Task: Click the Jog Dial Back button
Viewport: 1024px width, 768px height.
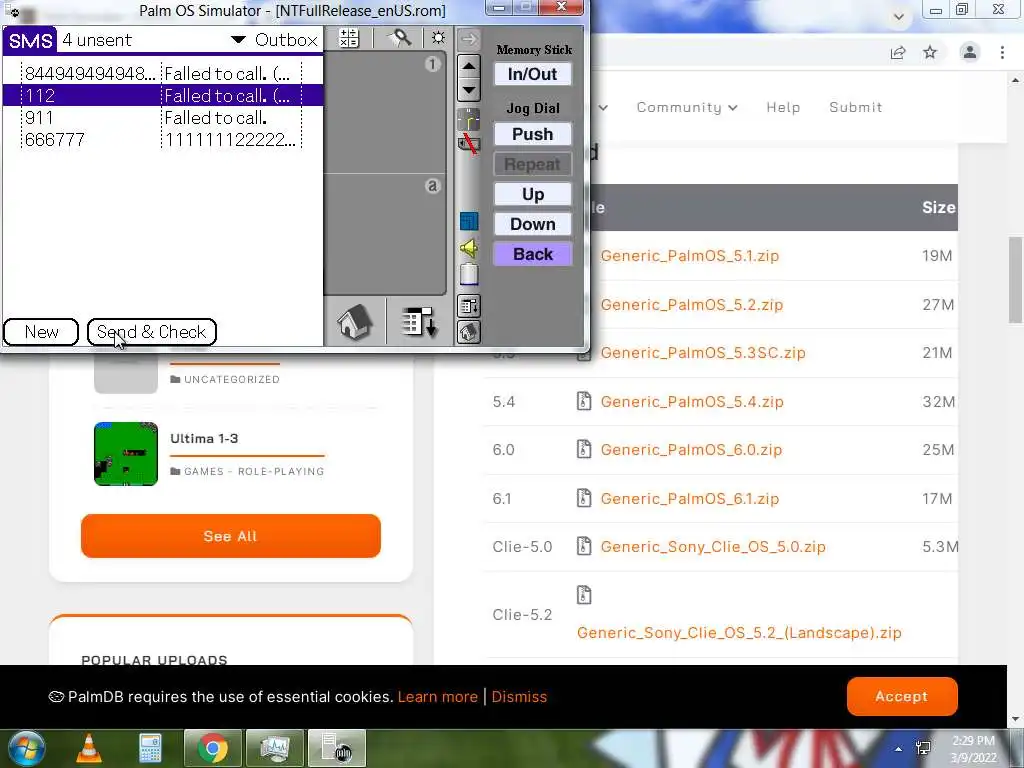Action: [533, 254]
